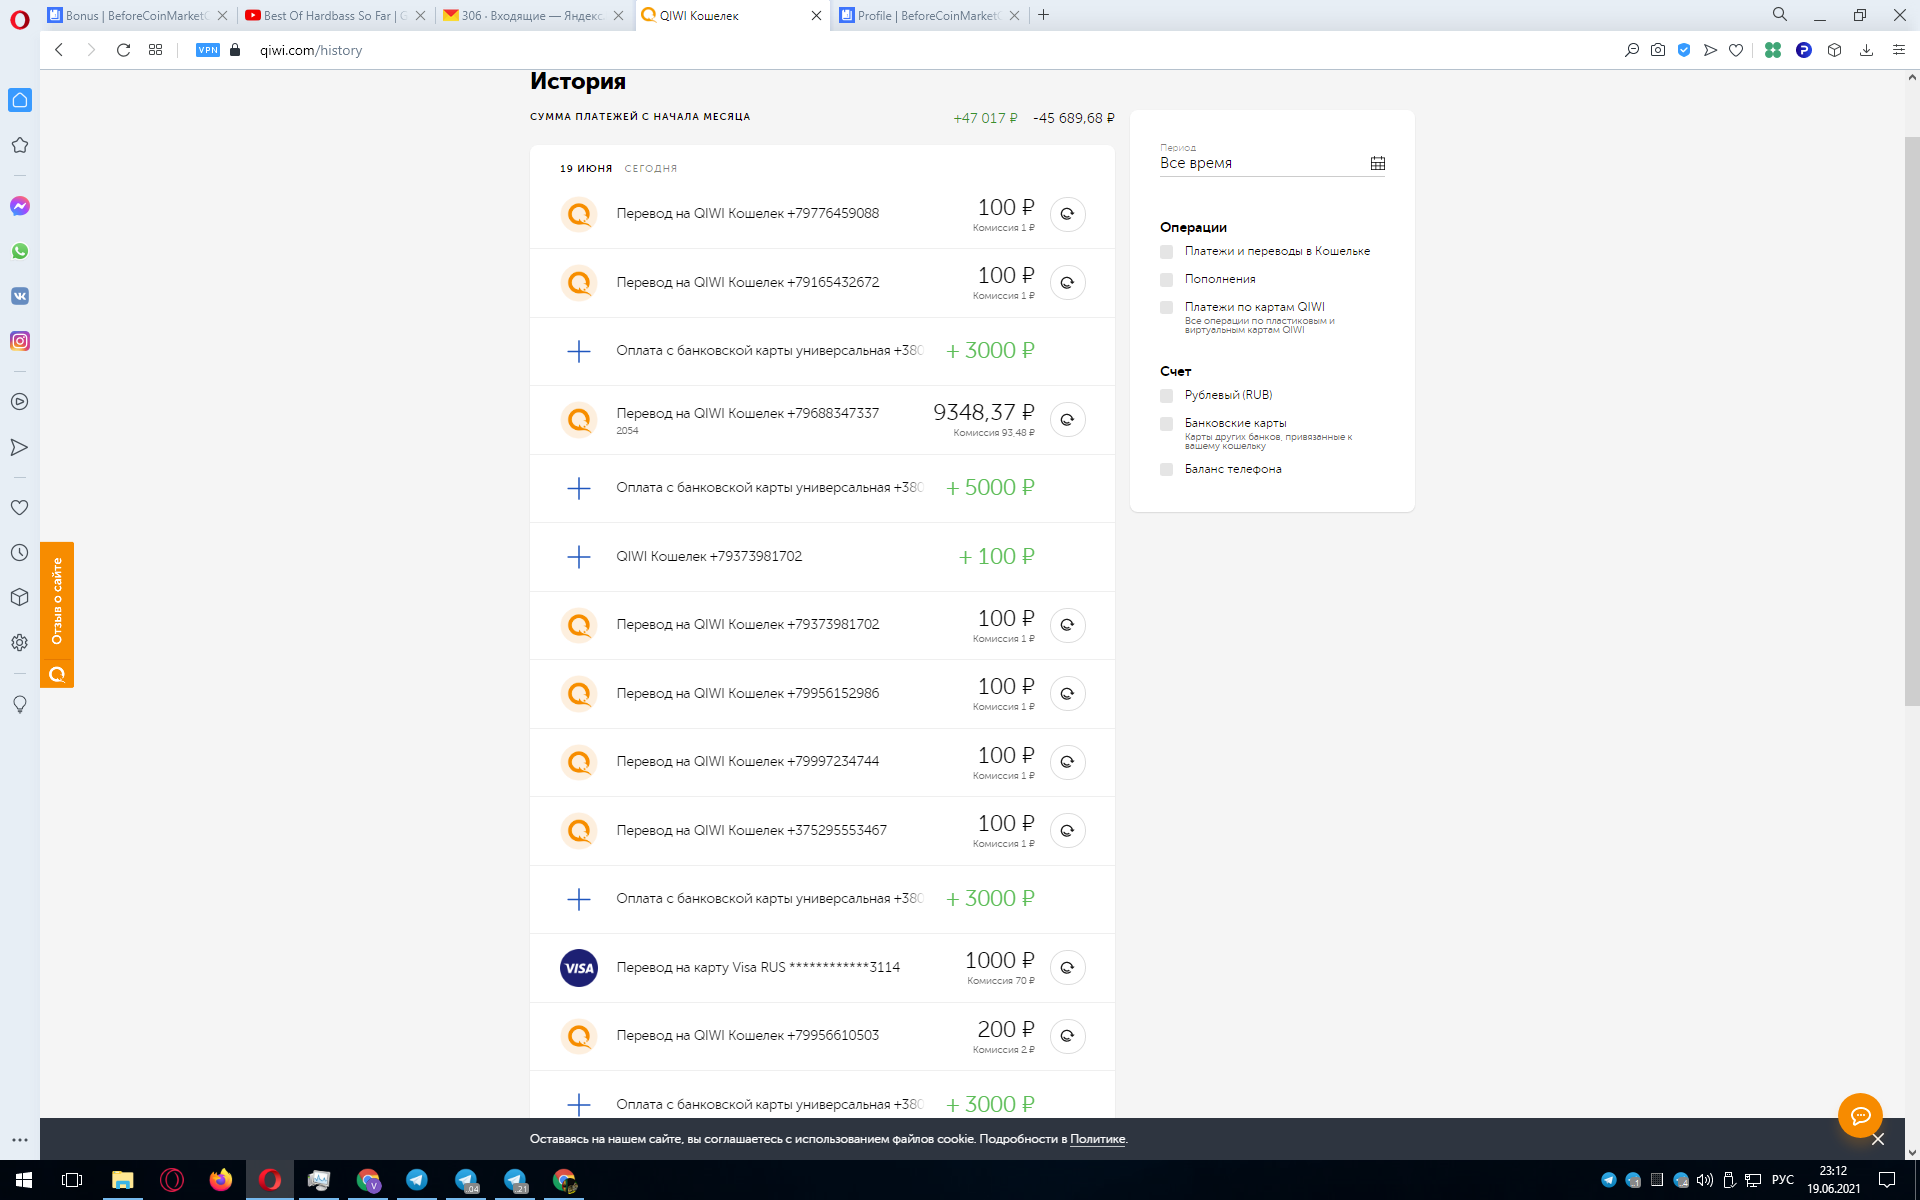Open Opera sidebar history clock

tap(20, 553)
